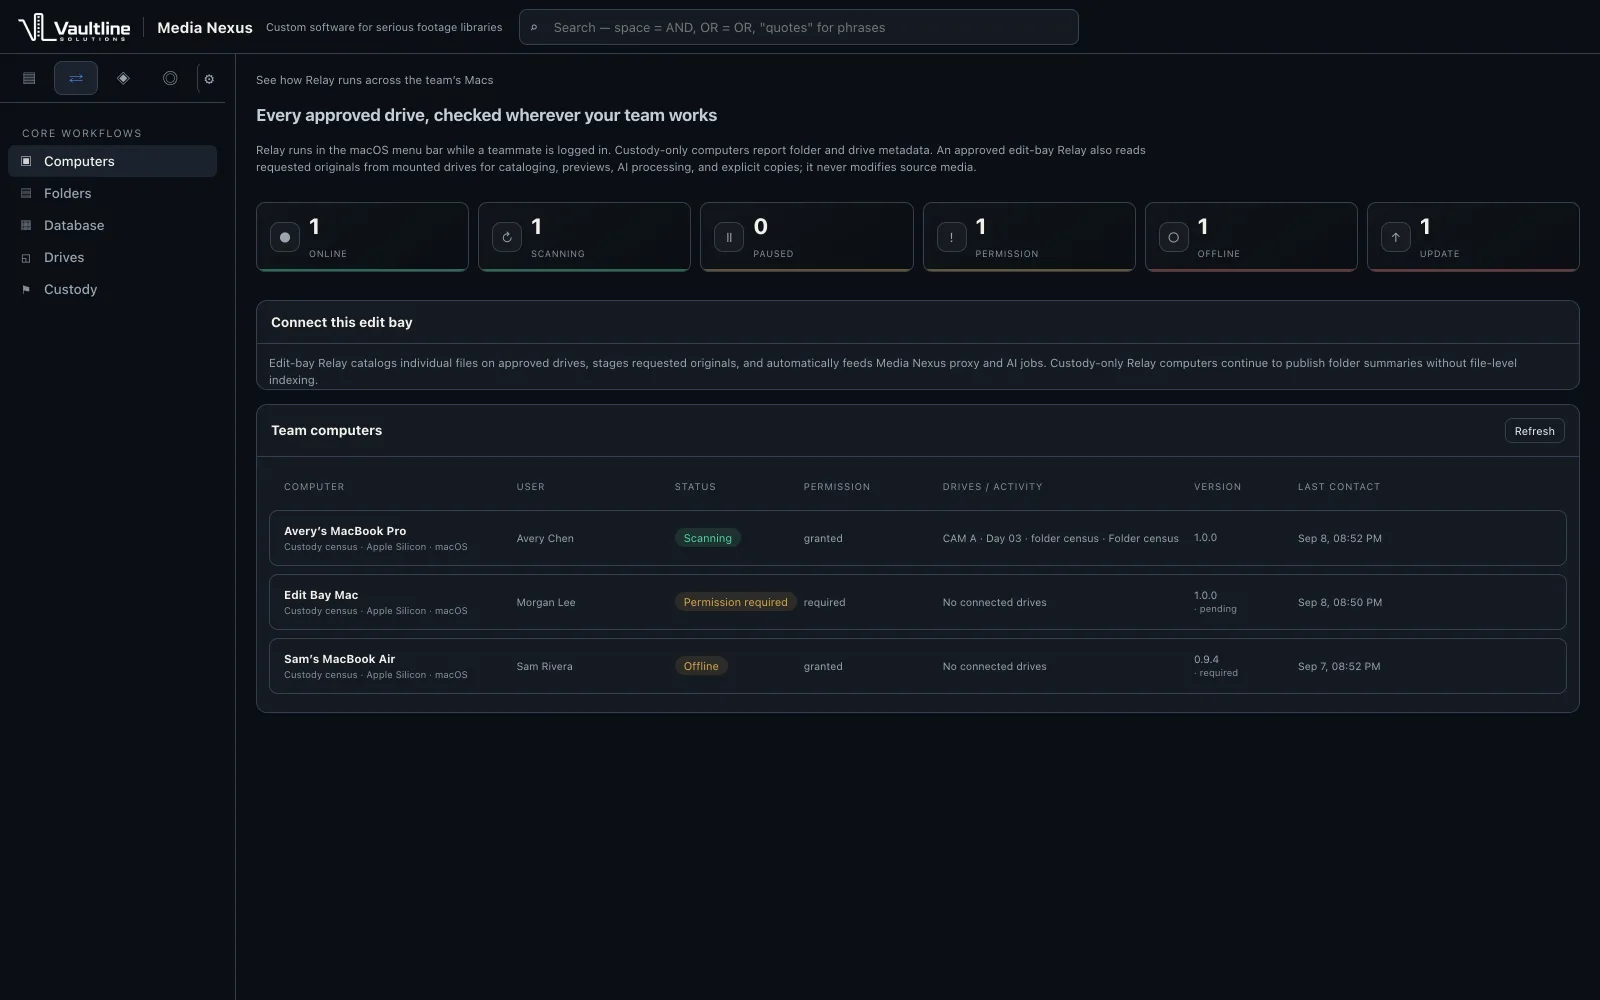
Task: Click the LAST CONTACT column header
Action: (1339, 487)
